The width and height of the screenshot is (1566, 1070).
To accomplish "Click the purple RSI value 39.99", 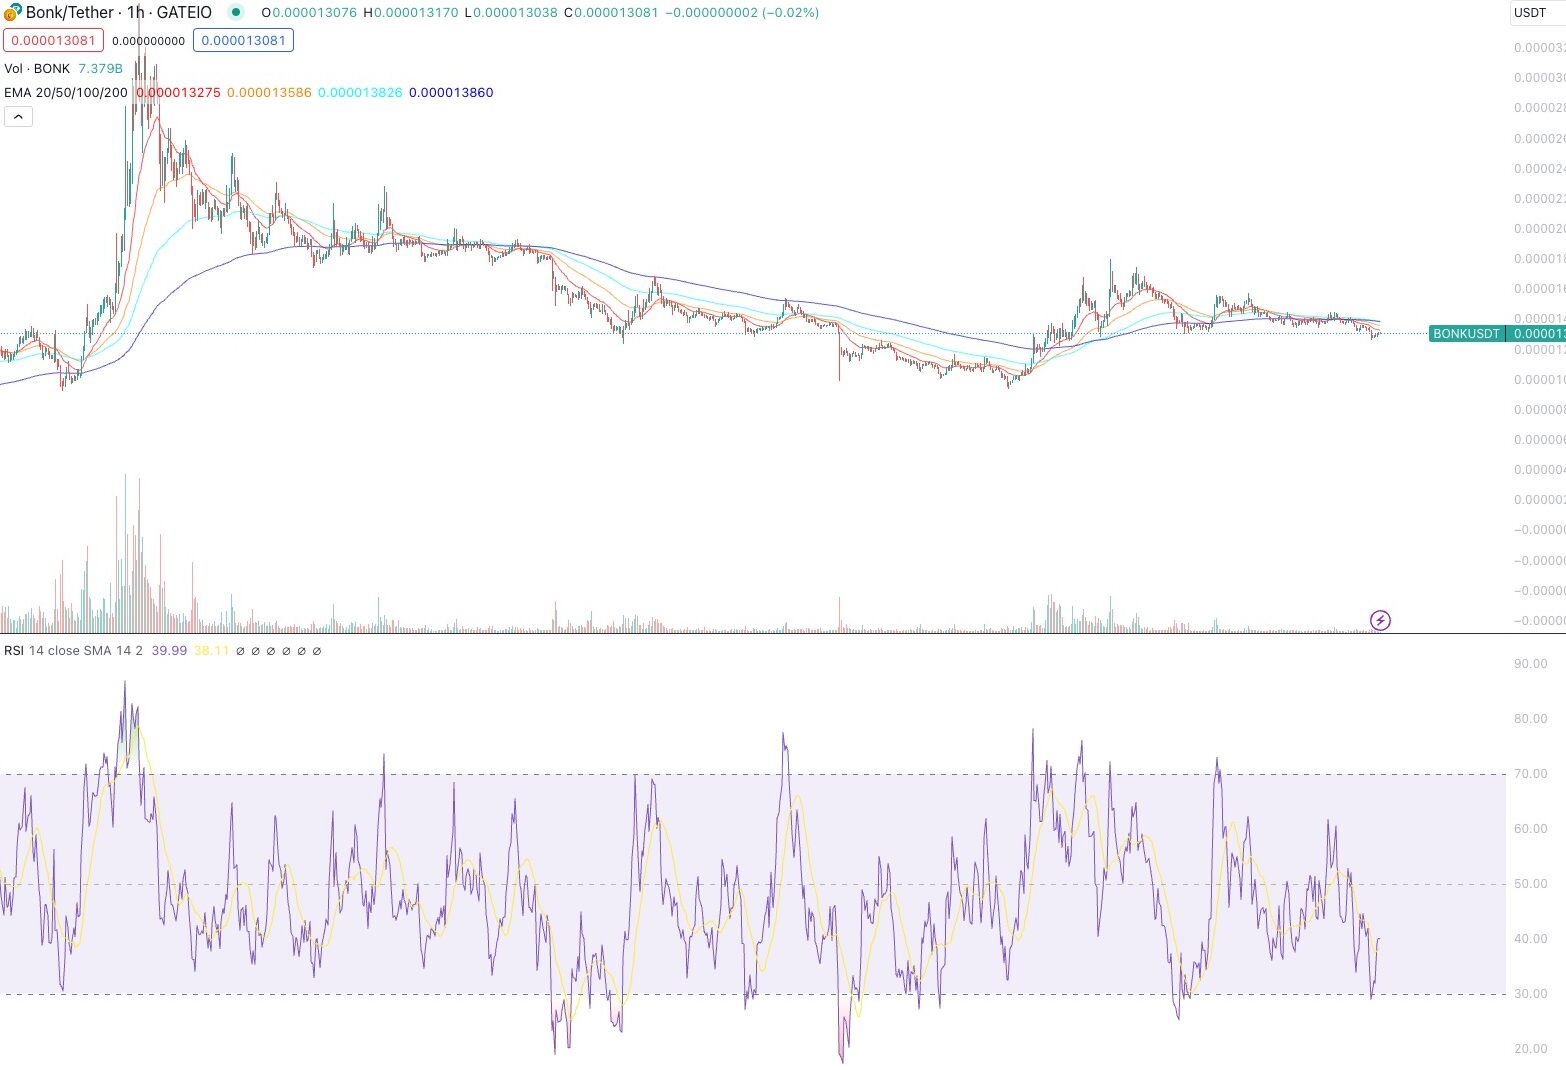I will (169, 650).
